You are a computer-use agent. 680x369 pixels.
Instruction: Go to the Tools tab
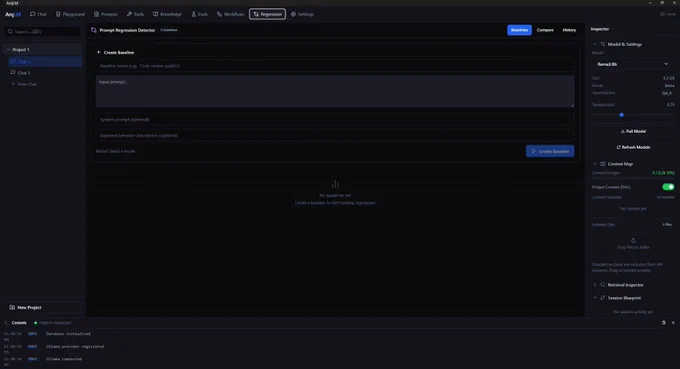tap(135, 14)
